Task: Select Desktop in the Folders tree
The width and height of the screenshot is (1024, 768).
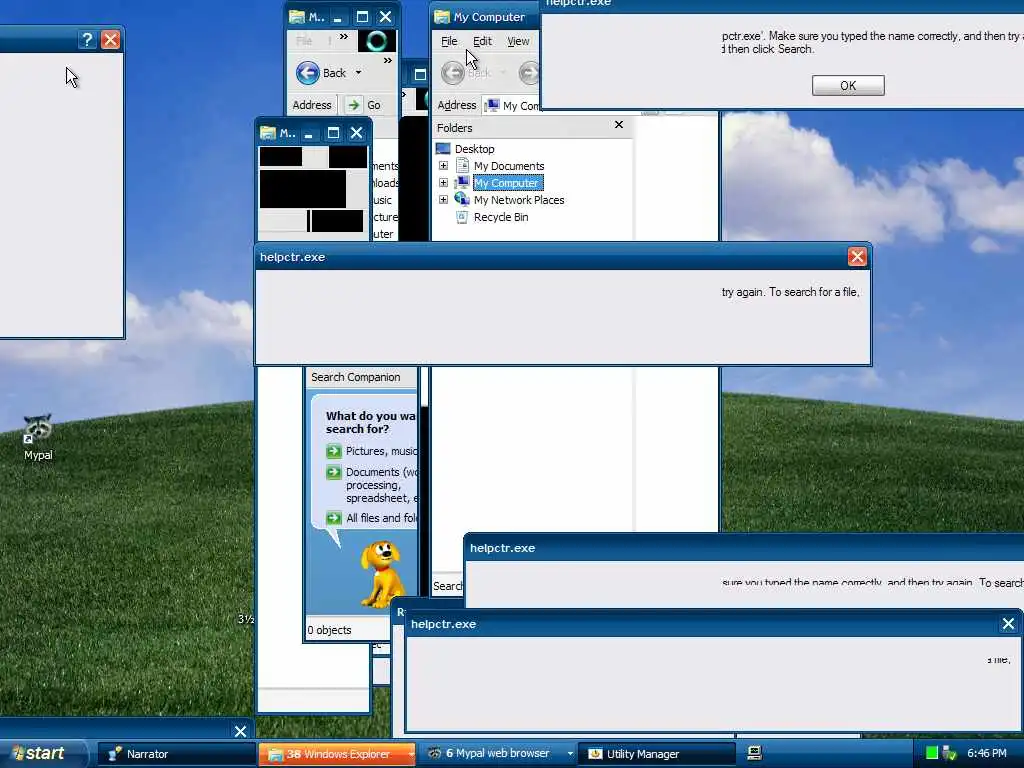Action: coord(474,149)
